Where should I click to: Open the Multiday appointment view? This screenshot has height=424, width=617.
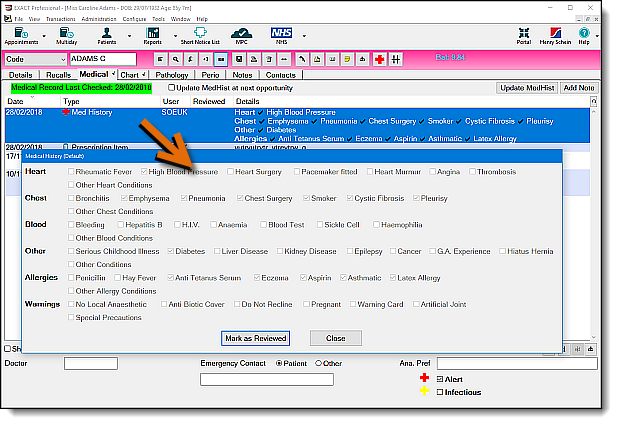(x=67, y=35)
